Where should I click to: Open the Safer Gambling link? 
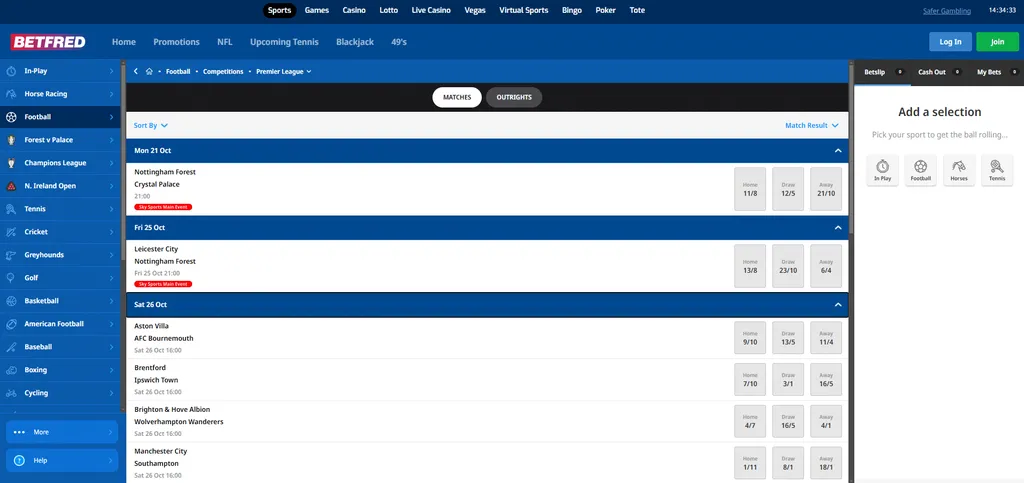947,11
